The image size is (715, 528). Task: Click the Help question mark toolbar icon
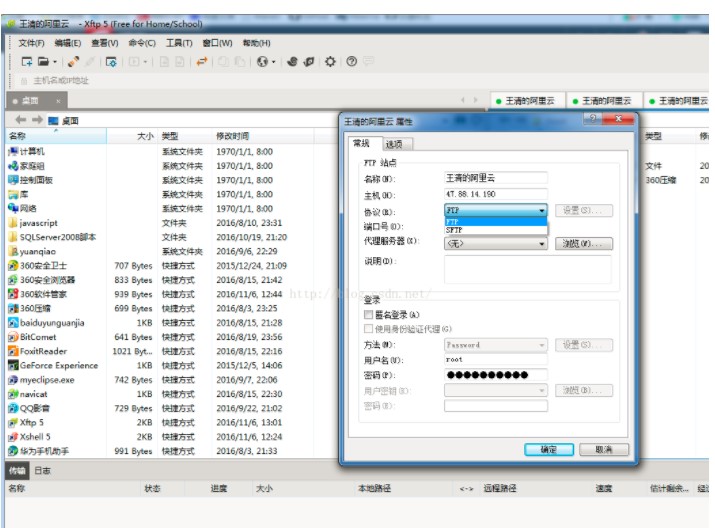[x=352, y=61]
